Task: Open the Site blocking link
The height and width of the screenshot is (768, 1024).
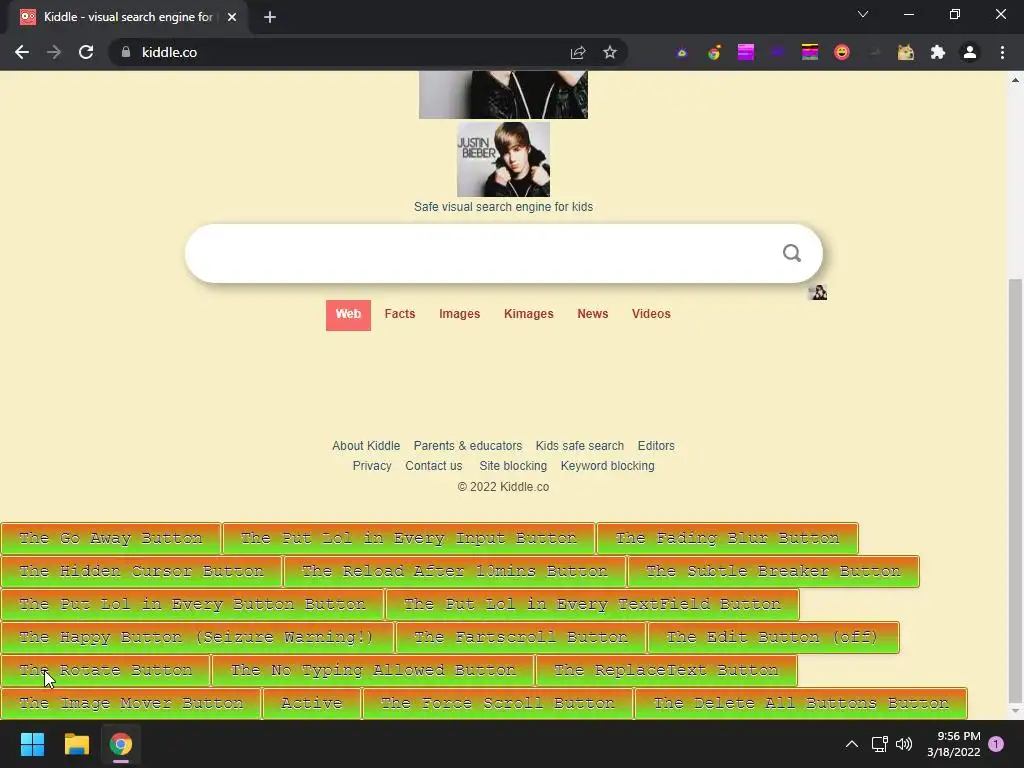Action: [513, 466]
